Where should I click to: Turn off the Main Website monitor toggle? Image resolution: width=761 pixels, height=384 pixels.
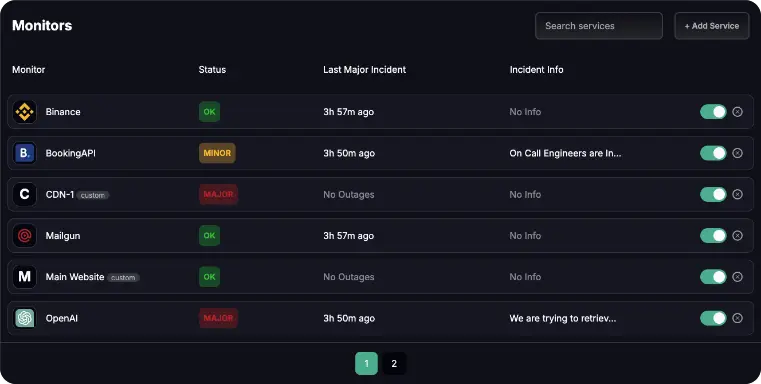[713, 277]
